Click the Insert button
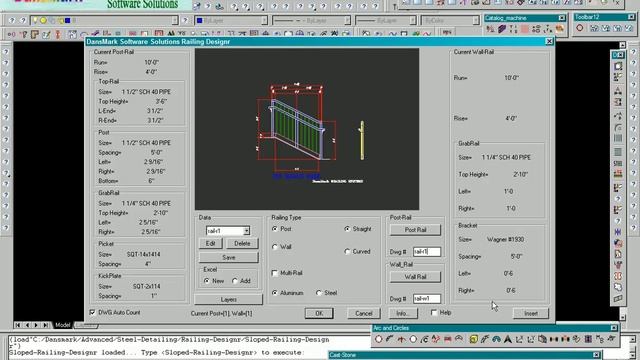640x360 pixels. [x=531, y=313]
